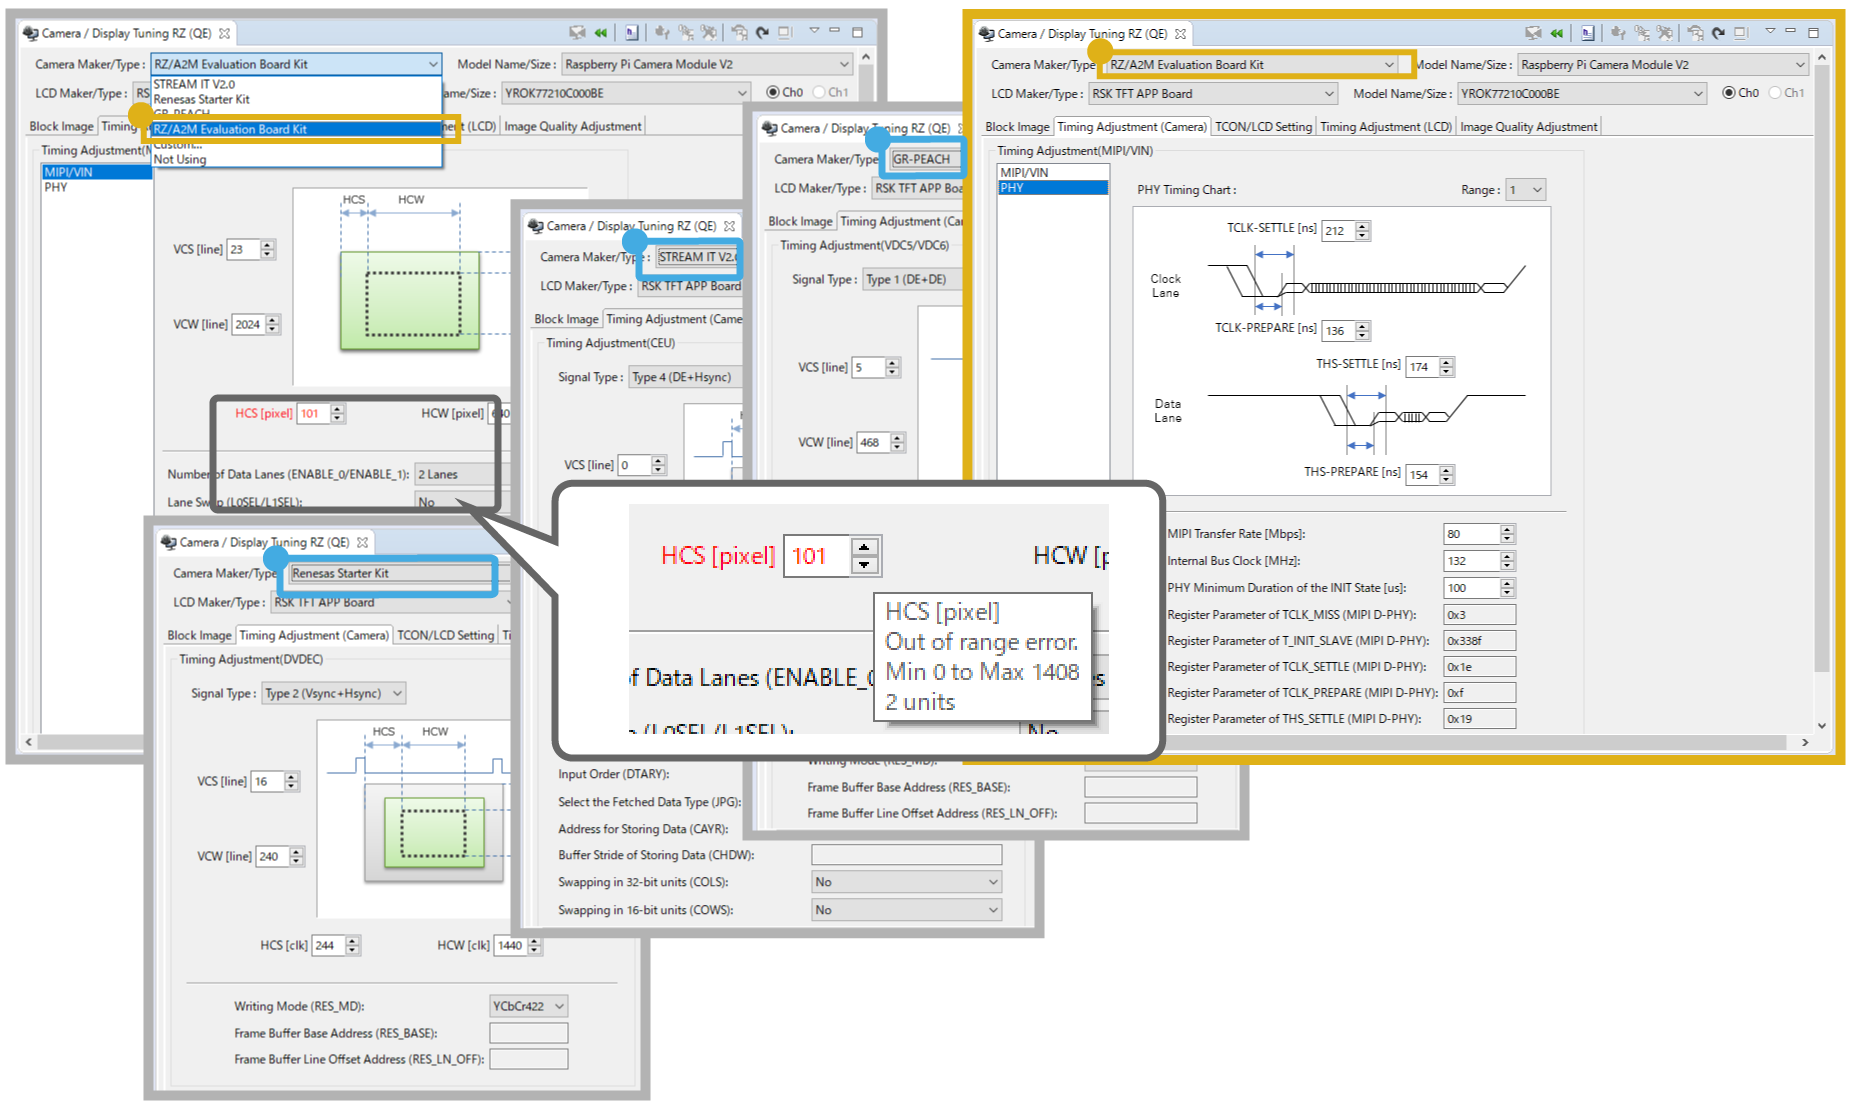Viewport: 1850px width, 1101px height.
Task: Click THS-PREPARE [ns] stepper arrows
Action: (1447, 475)
